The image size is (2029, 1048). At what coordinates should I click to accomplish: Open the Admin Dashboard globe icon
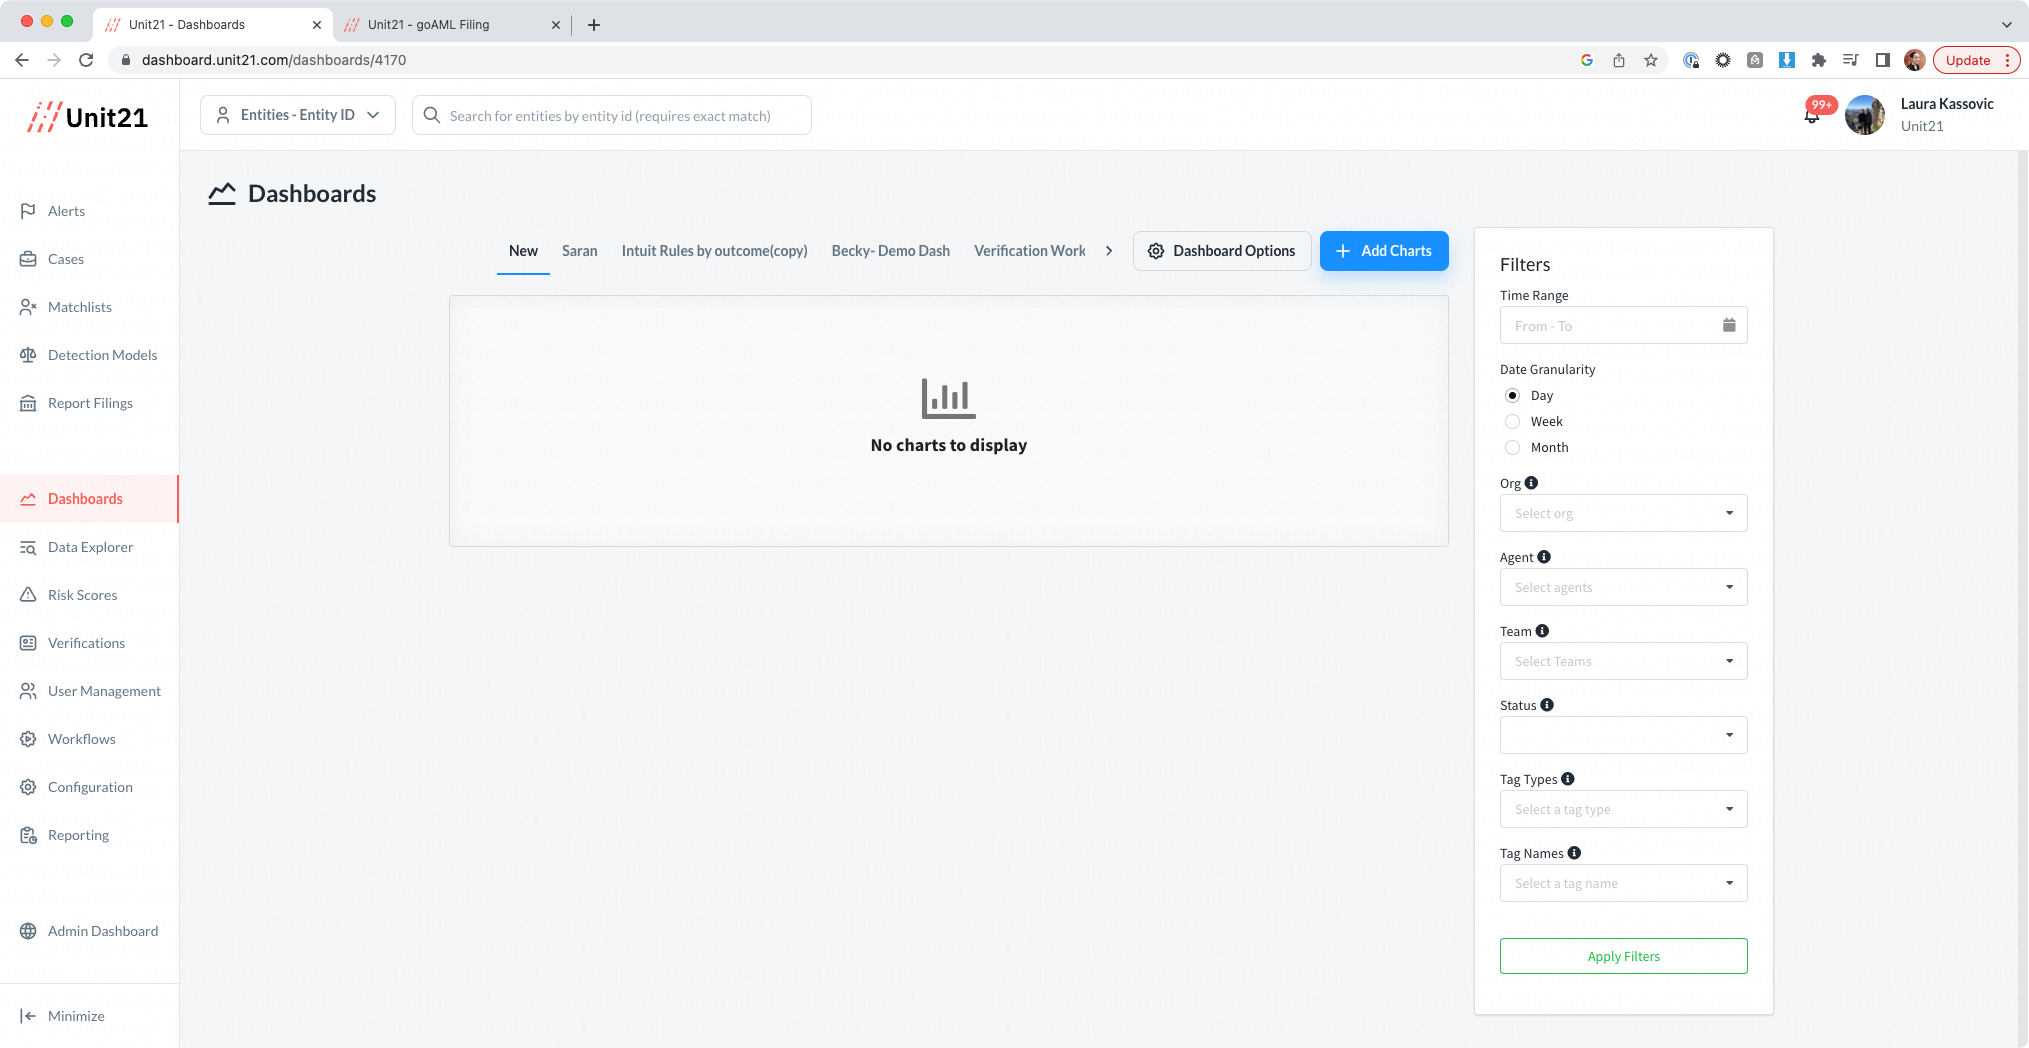click(x=28, y=931)
